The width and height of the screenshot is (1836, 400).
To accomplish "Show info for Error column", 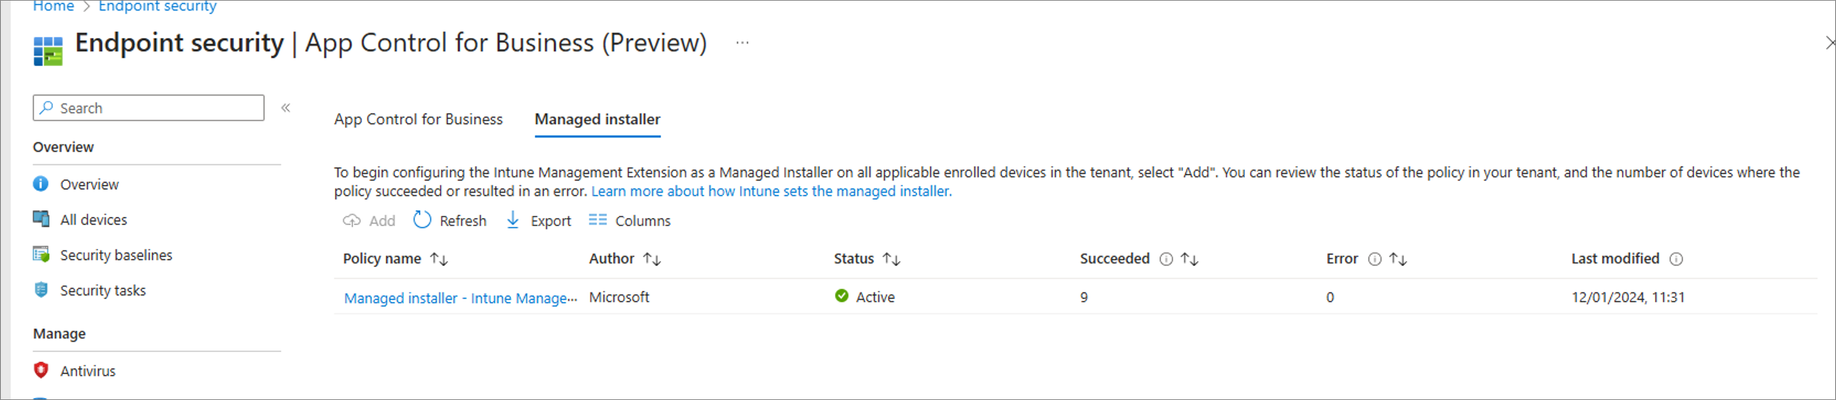I will coord(1375,259).
